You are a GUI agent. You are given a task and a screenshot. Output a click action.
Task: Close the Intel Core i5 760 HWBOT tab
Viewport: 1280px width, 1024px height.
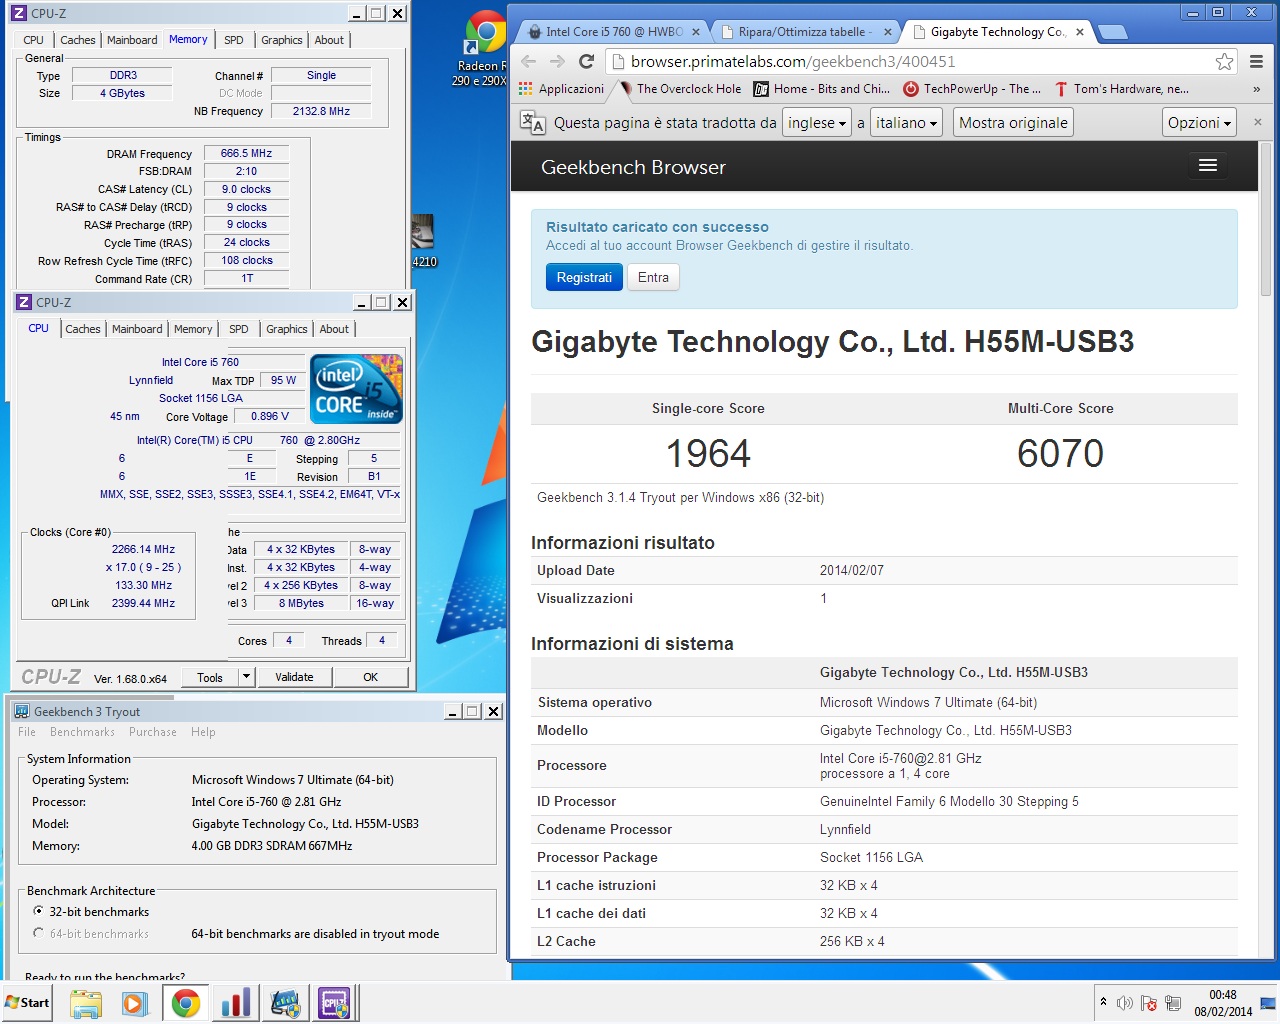pos(695,32)
